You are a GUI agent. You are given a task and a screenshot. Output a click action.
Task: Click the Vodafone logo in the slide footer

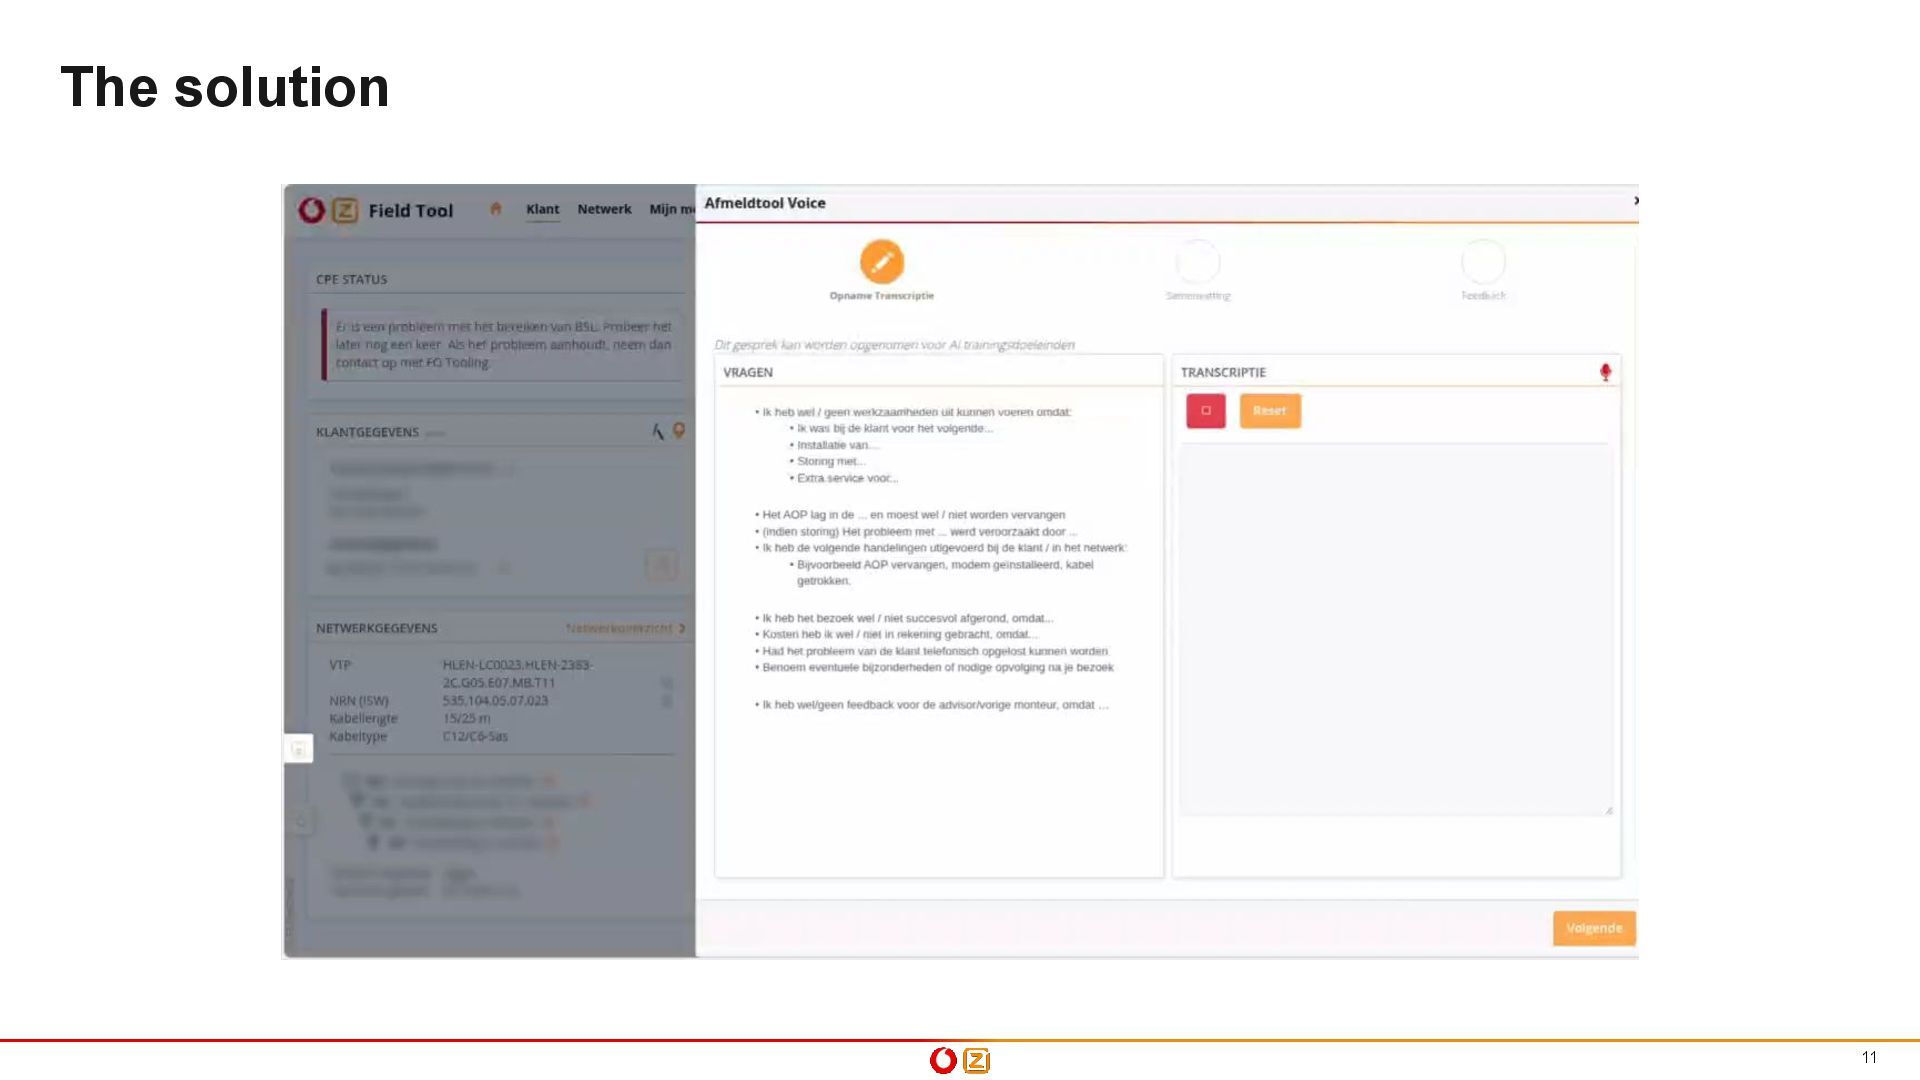coord(943,1060)
